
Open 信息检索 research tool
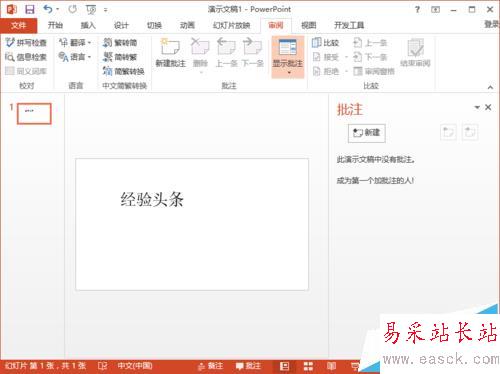pos(26,57)
